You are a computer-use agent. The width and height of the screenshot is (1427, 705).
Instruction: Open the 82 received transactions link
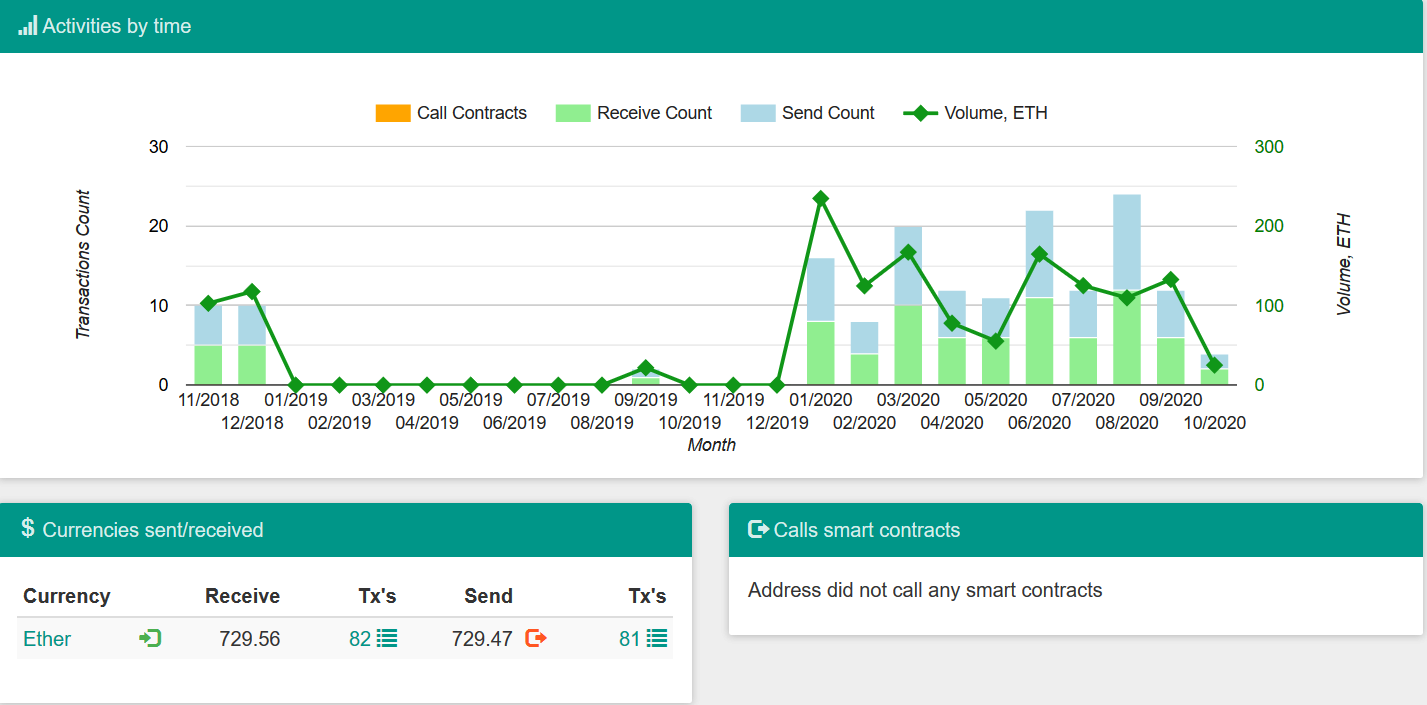coord(360,638)
